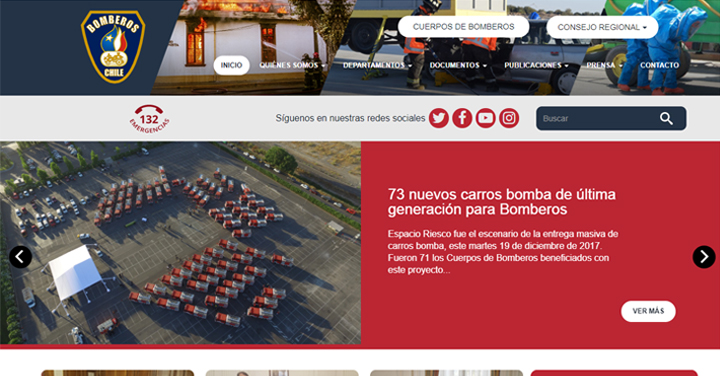Expand the Documentos menu
The image size is (720, 376).
[x=458, y=65]
